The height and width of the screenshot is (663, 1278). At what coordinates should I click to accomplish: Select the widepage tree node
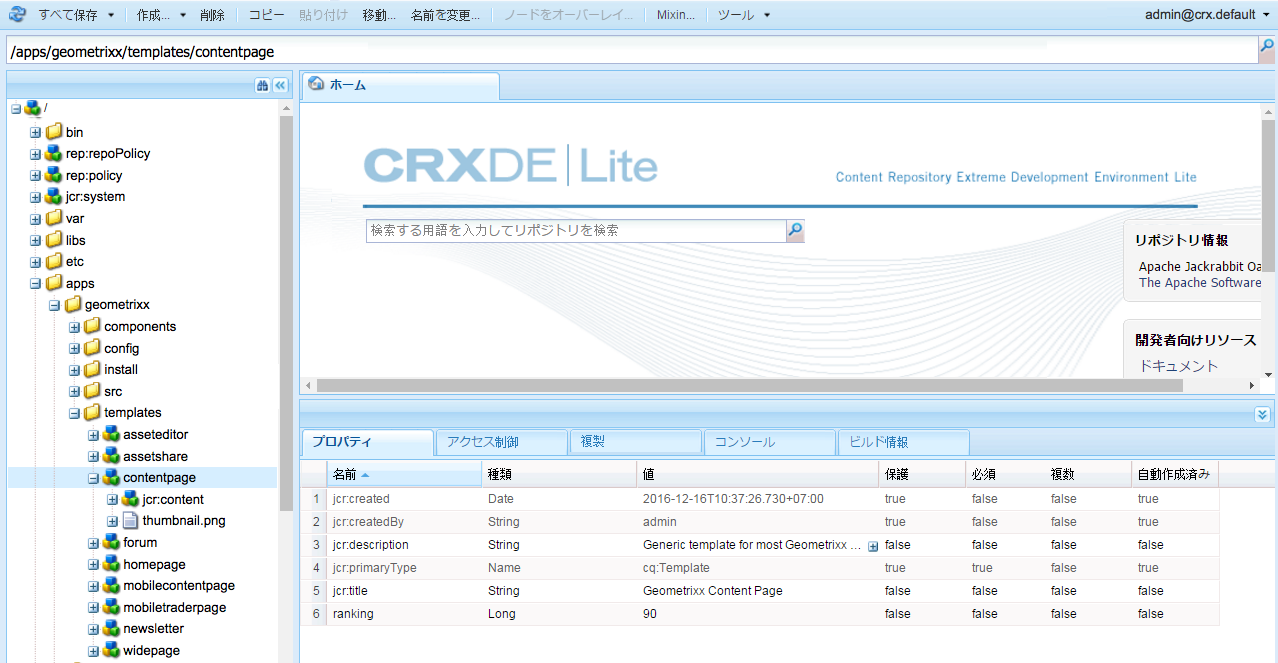point(151,650)
